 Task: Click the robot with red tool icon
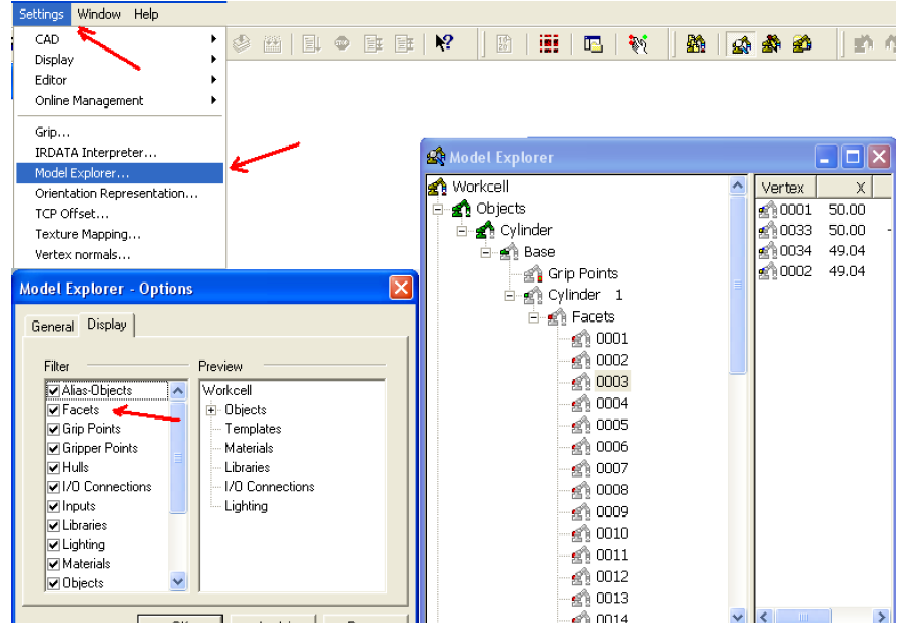coord(771,43)
